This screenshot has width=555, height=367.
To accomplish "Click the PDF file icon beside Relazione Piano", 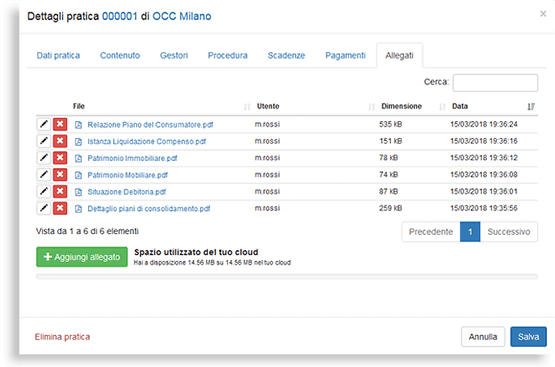I will (x=78, y=125).
